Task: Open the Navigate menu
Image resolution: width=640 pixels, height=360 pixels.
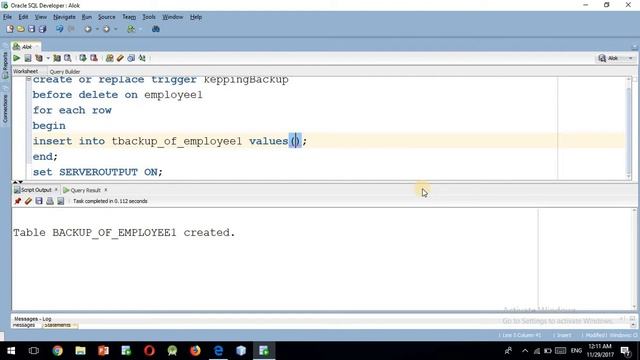Action: point(64,17)
